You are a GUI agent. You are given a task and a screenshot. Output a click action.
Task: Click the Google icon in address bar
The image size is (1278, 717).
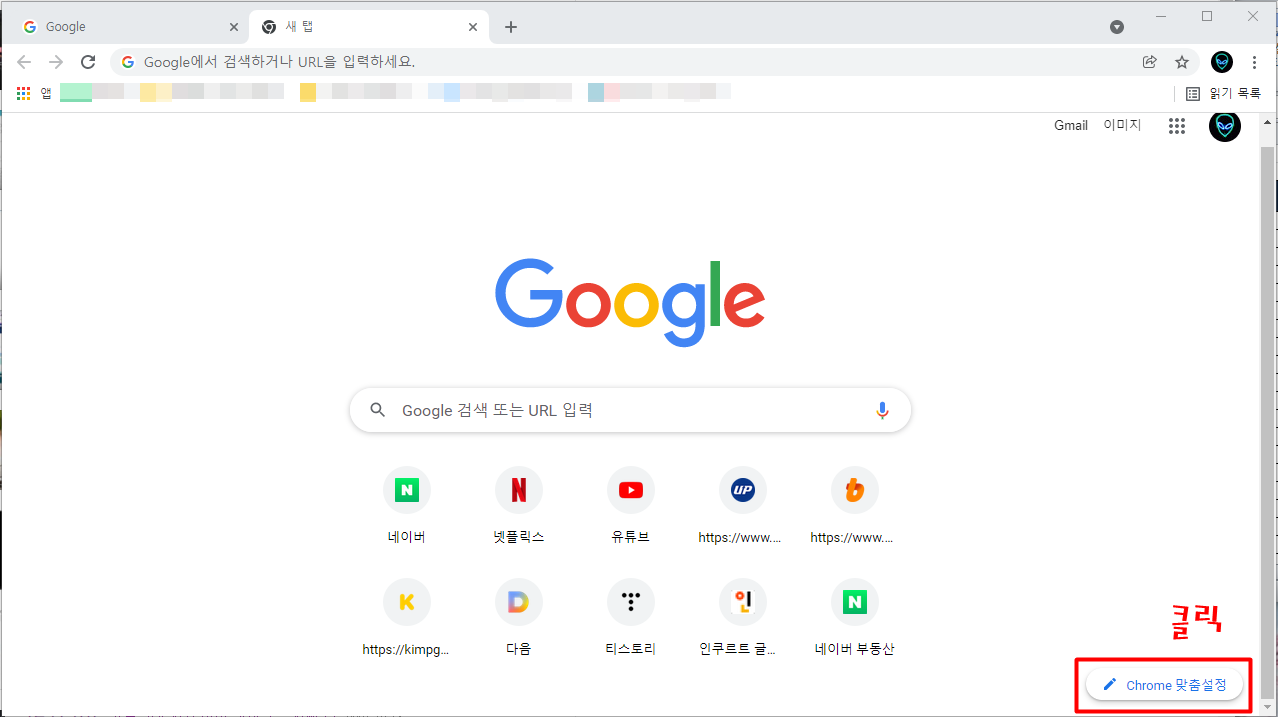pos(127,62)
